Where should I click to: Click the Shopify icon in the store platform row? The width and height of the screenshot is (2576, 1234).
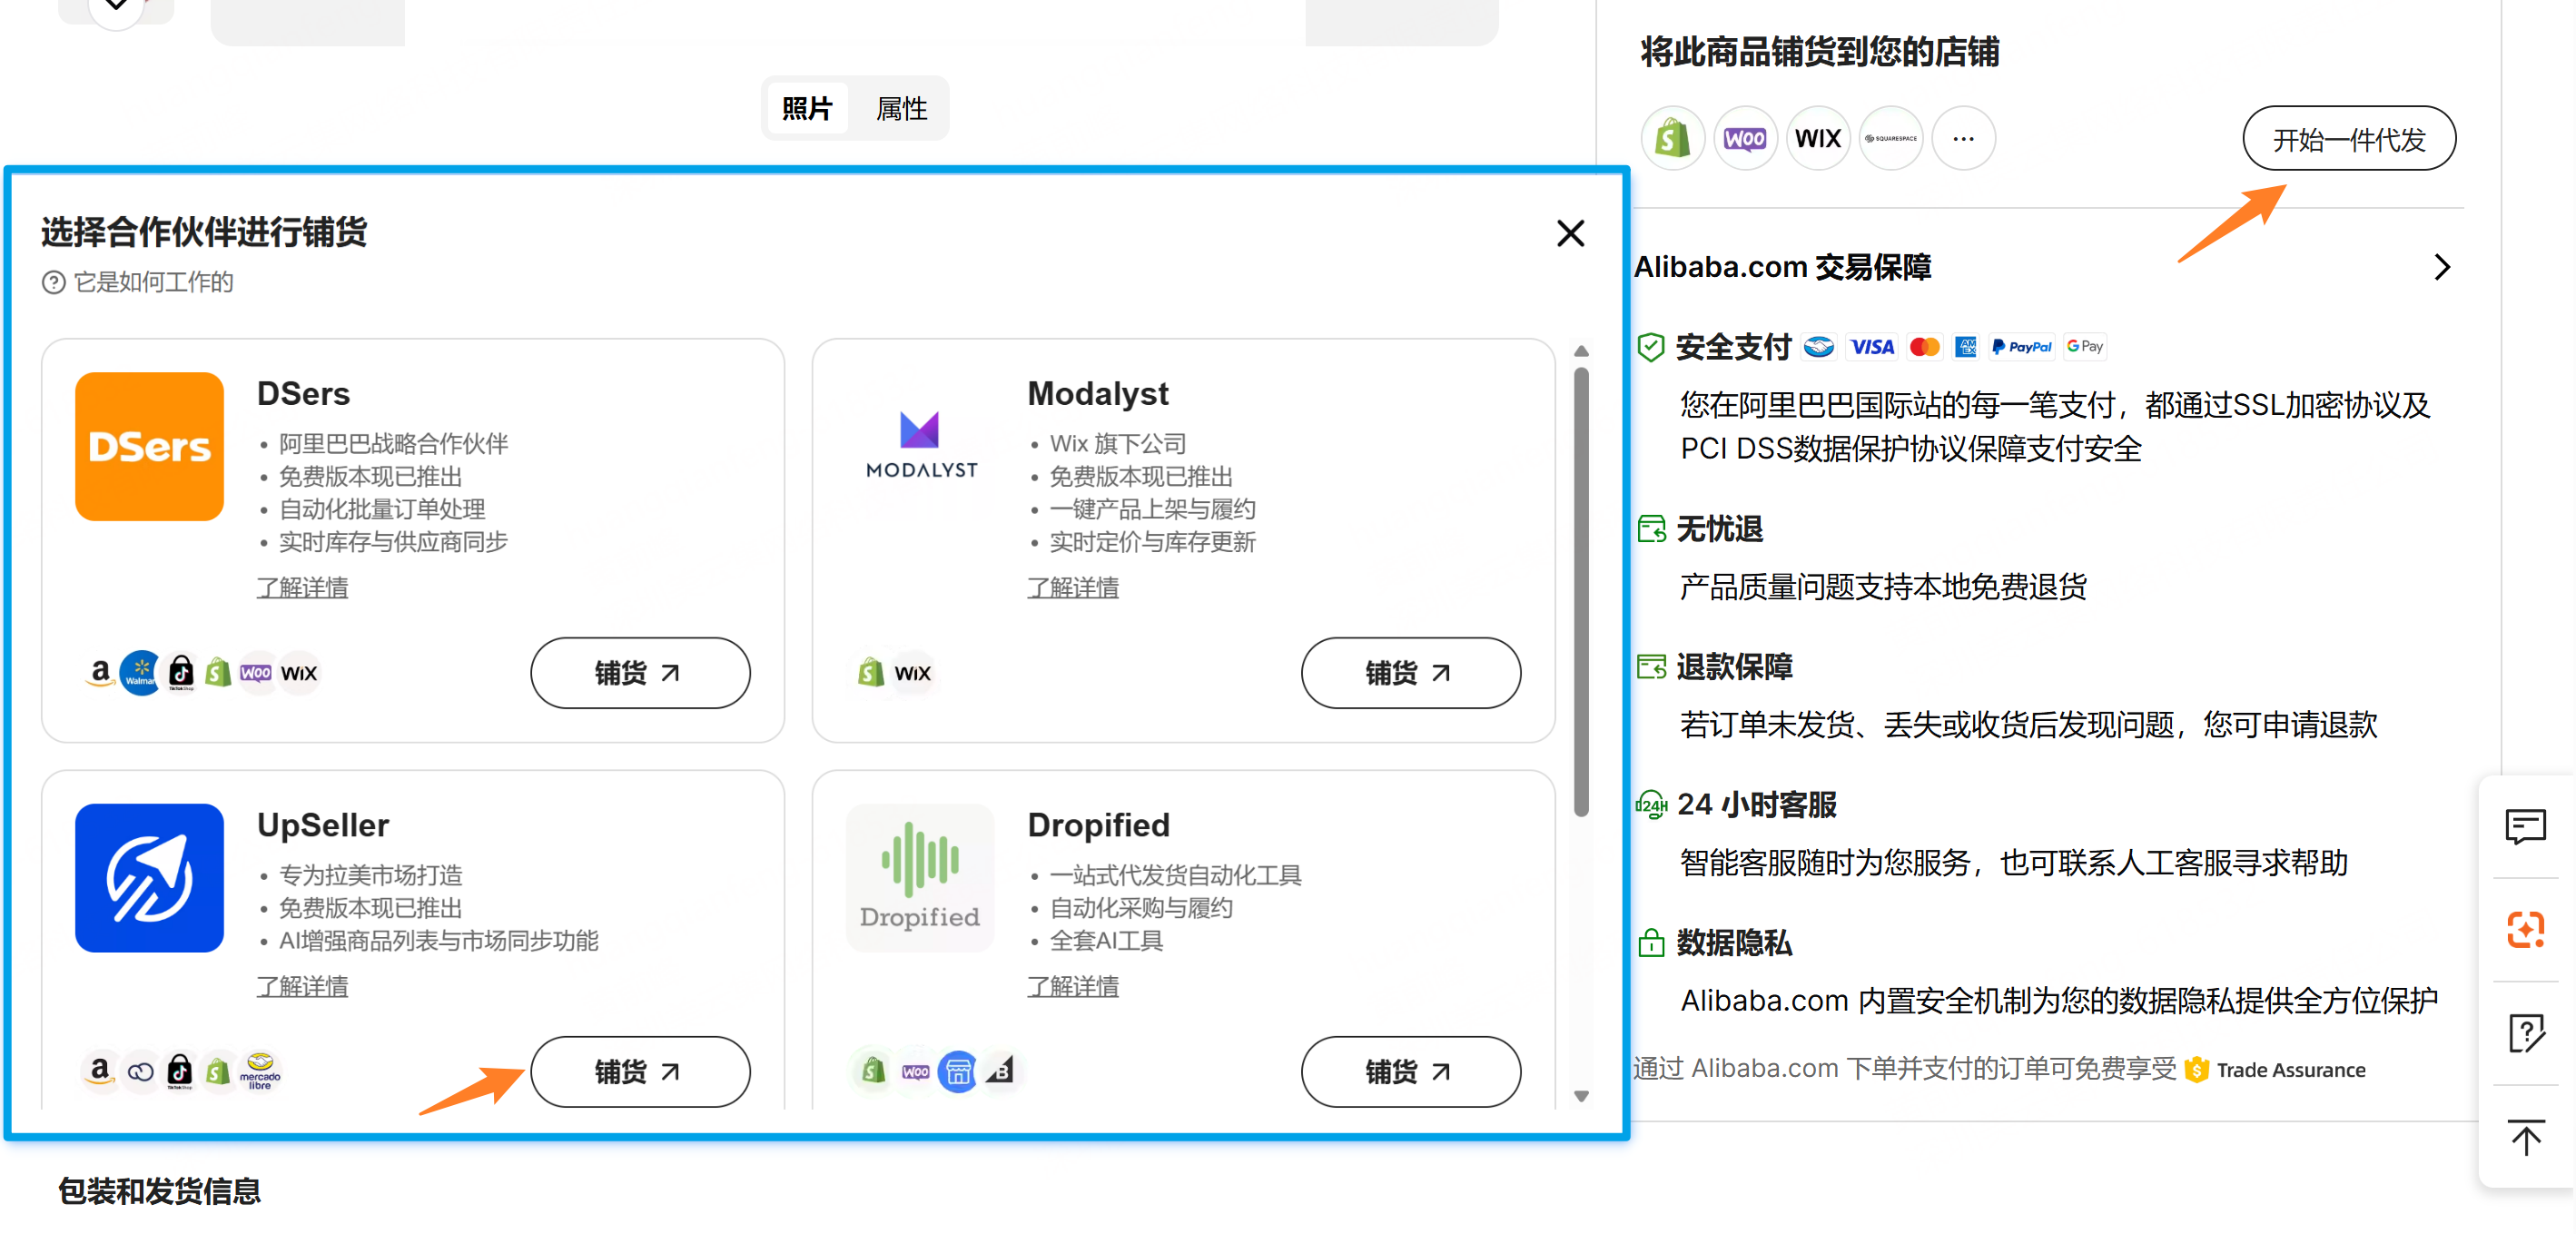pyautogui.click(x=1672, y=138)
